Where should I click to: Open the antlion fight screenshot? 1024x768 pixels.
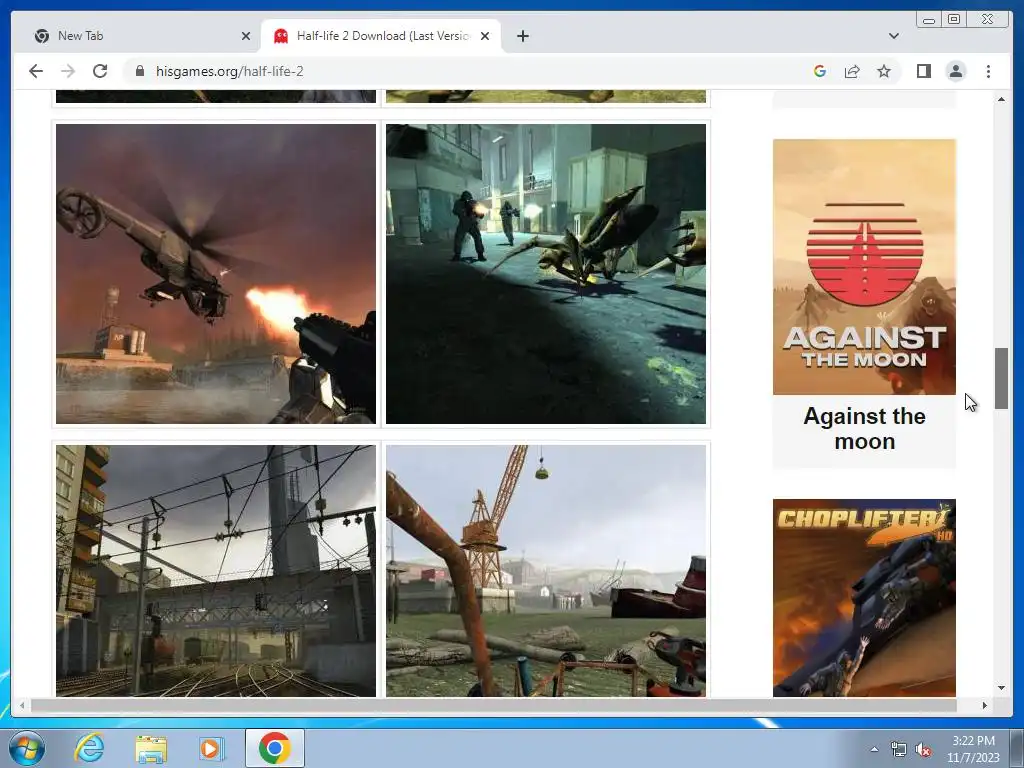546,274
